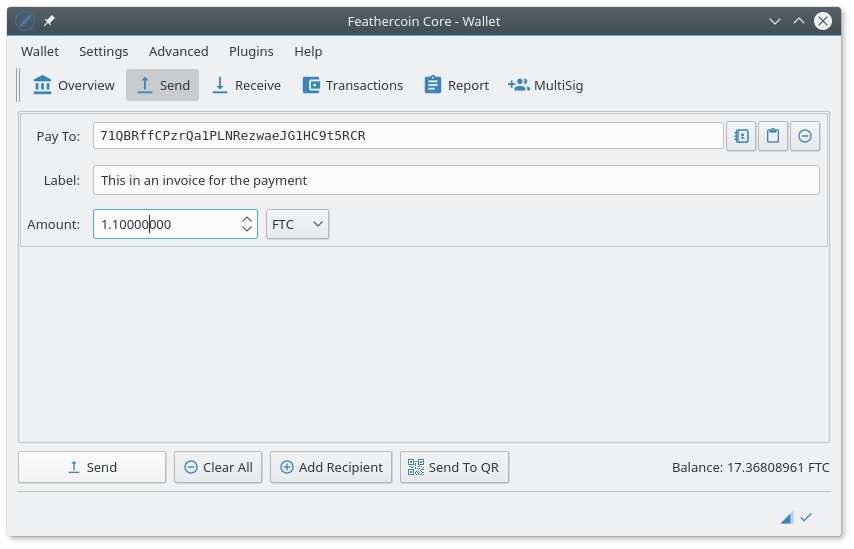
Task: Open the Settings menu
Action: [x=103, y=52]
